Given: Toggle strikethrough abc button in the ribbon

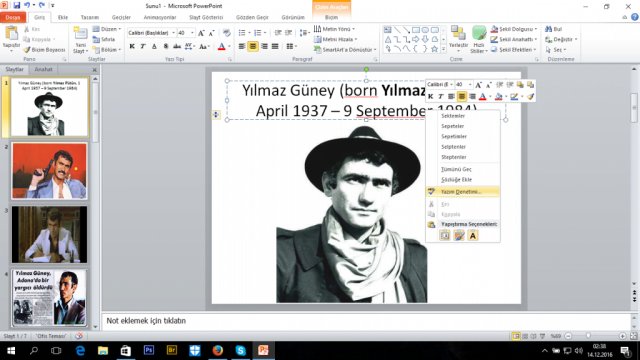Looking at the screenshot, I should click(x=177, y=47).
